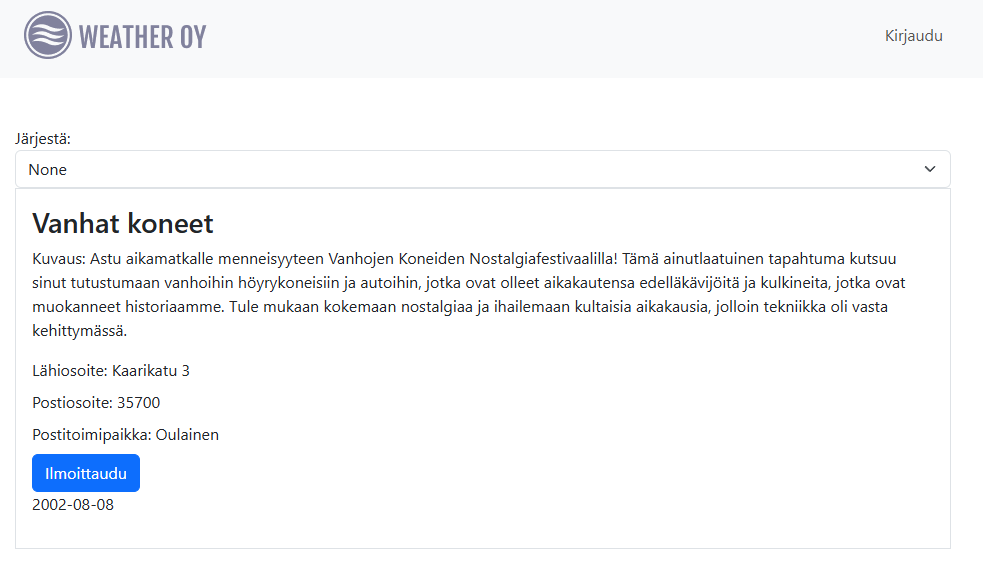The image size is (983, 561).
Task: Open the Kirjaudu login link
Action: (913, 36)
